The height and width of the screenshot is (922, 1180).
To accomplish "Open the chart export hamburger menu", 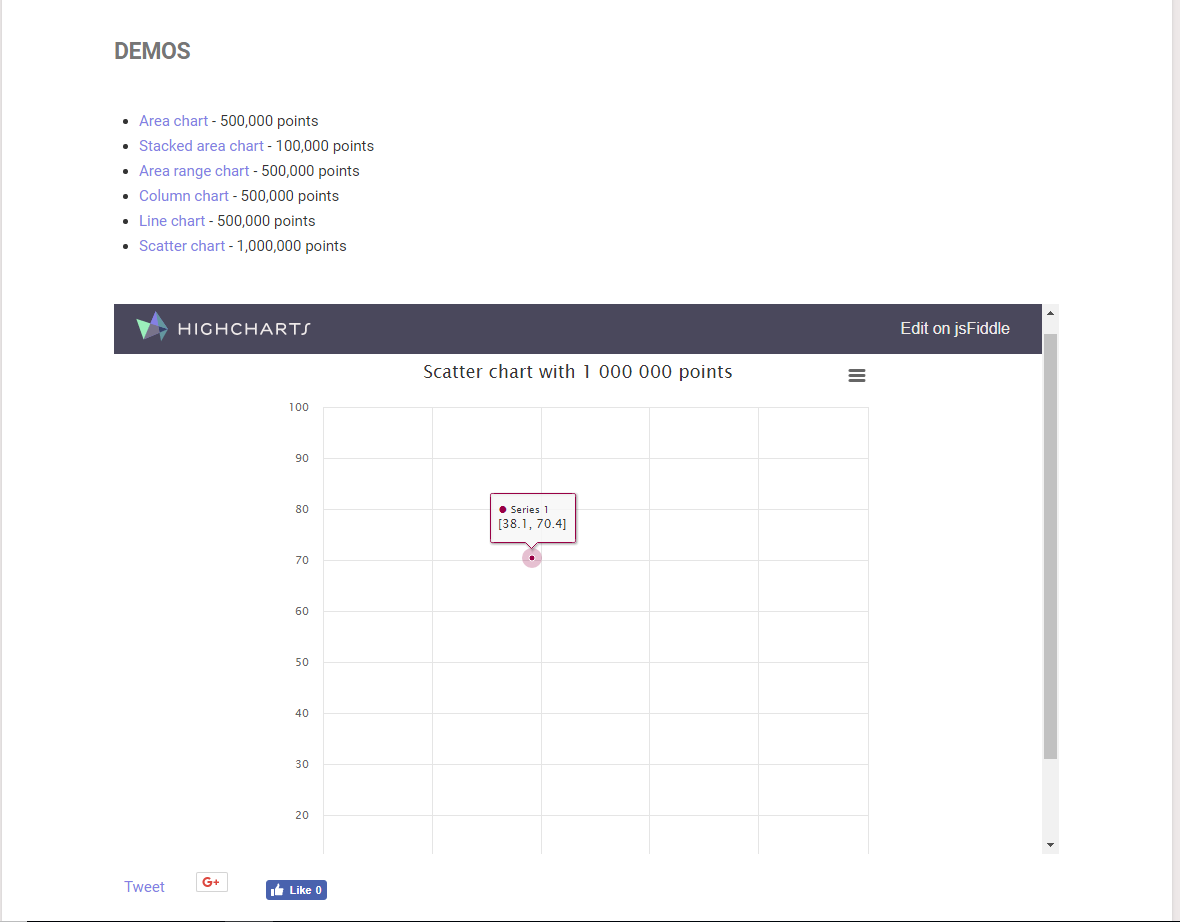I will pos(857,375).
